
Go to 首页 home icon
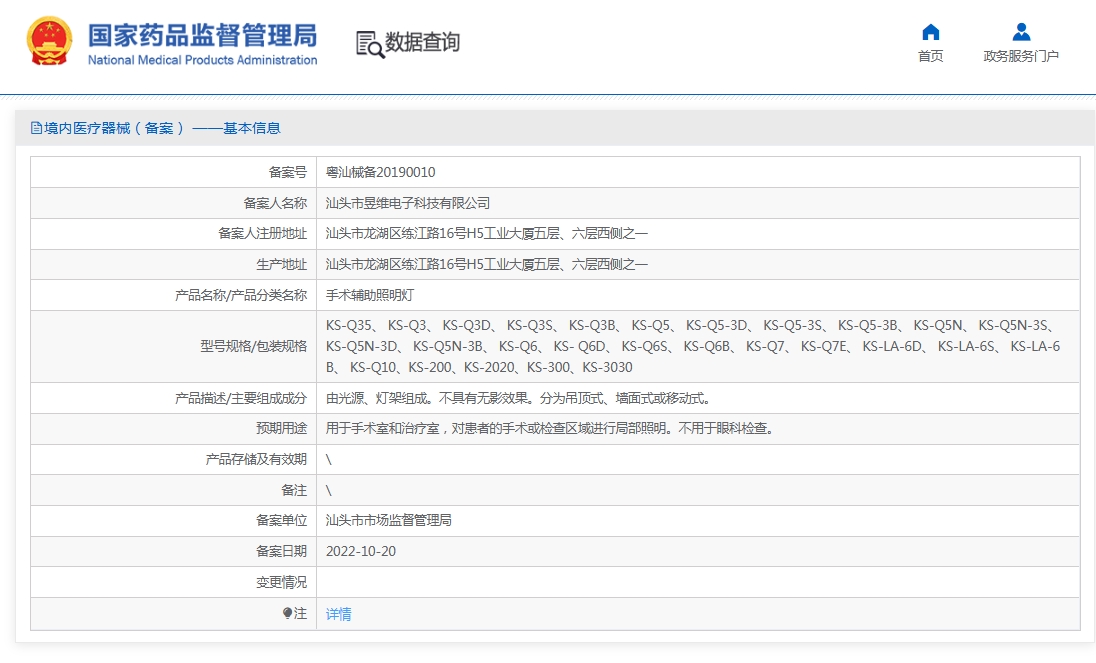pos(930,32)
